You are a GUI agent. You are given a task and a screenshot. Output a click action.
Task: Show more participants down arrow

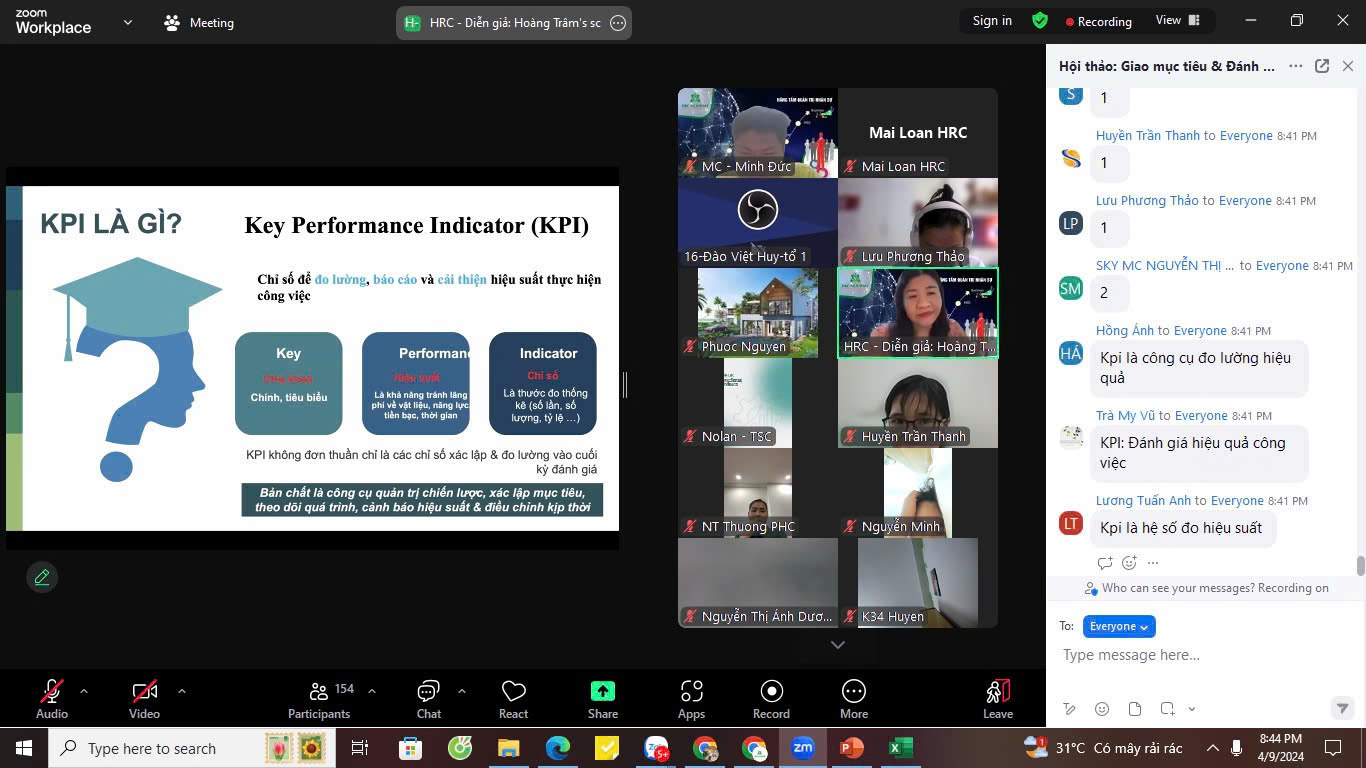[838, 645]
